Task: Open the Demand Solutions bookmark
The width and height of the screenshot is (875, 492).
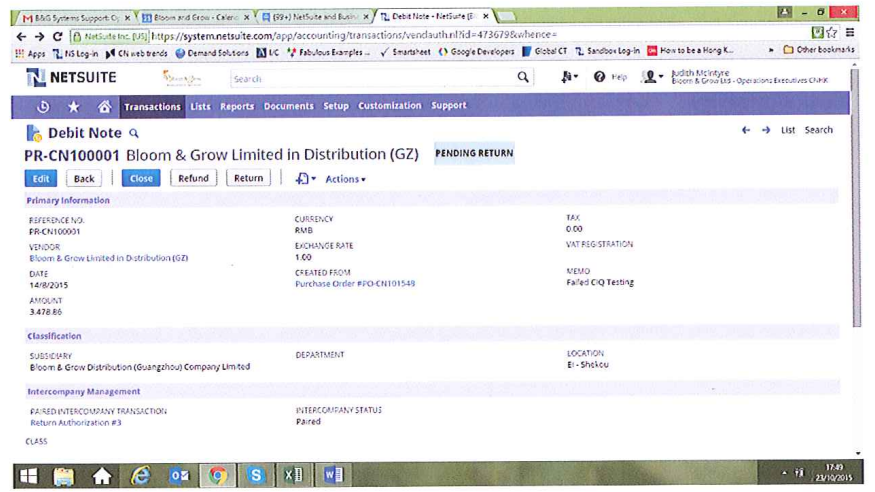Action: pos(211,53)
